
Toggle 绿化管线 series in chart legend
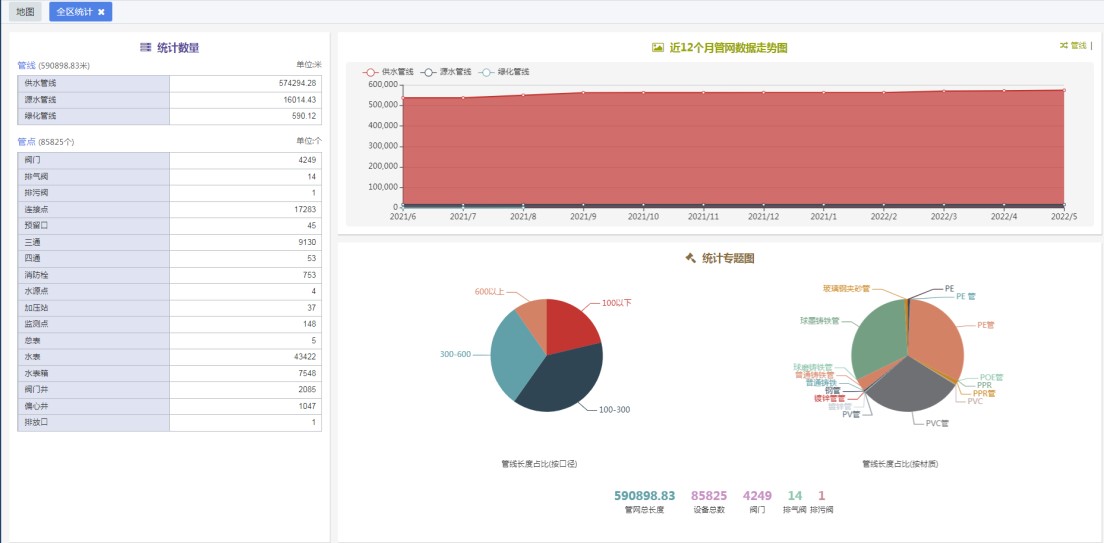(504, 72)
